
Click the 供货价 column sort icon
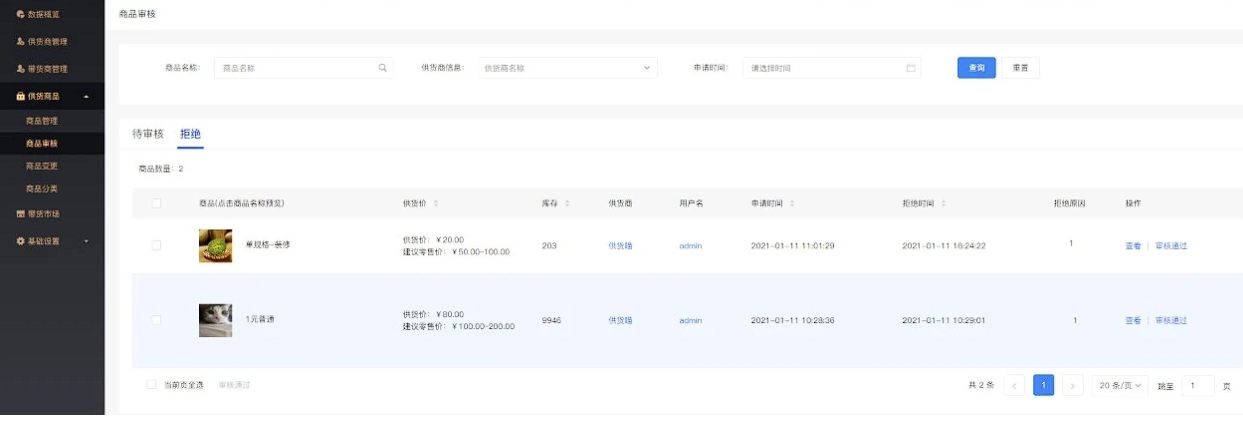coord(437,203)
